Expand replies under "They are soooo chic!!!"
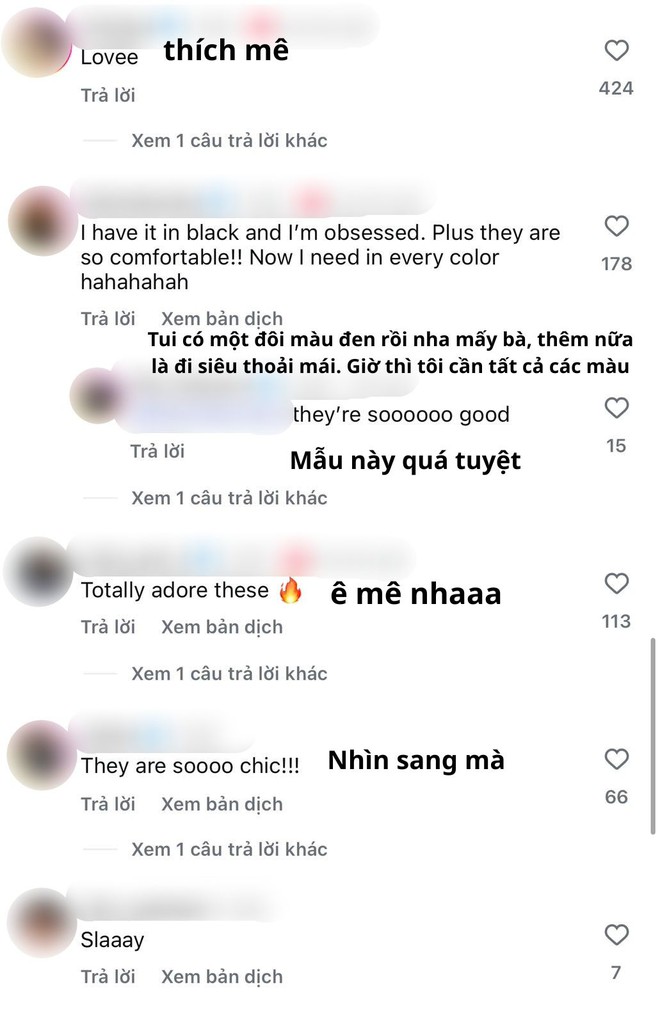Viewport: 660px width, 1018px height. coord(229,849)
